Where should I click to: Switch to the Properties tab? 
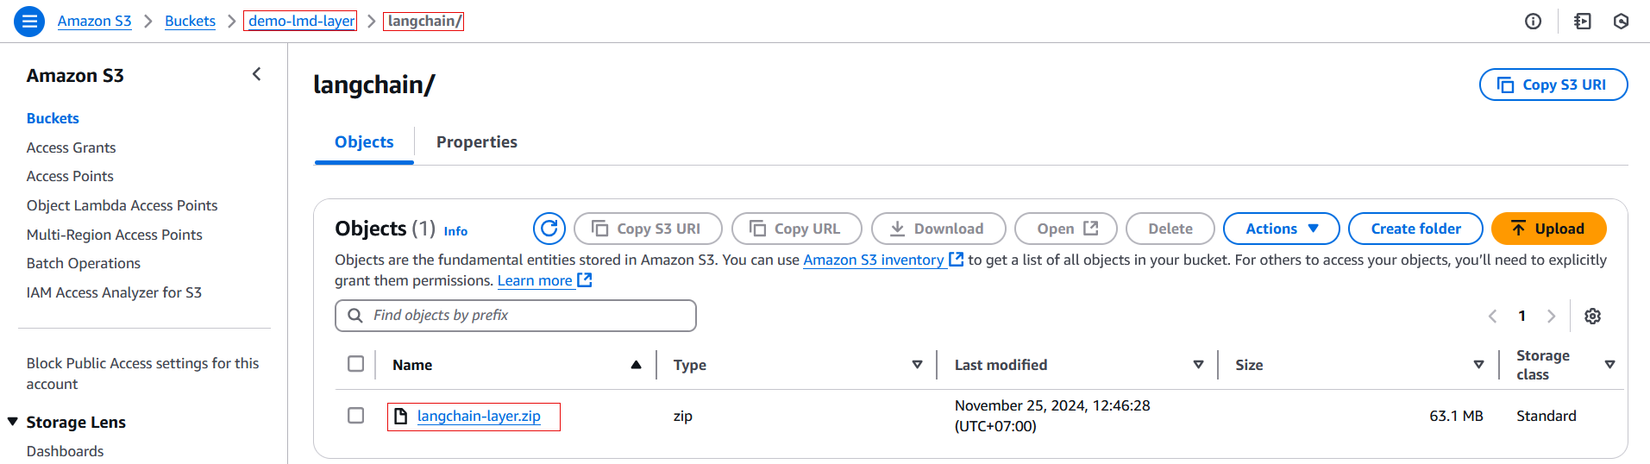pyautogui.click(x=476, y=142)
